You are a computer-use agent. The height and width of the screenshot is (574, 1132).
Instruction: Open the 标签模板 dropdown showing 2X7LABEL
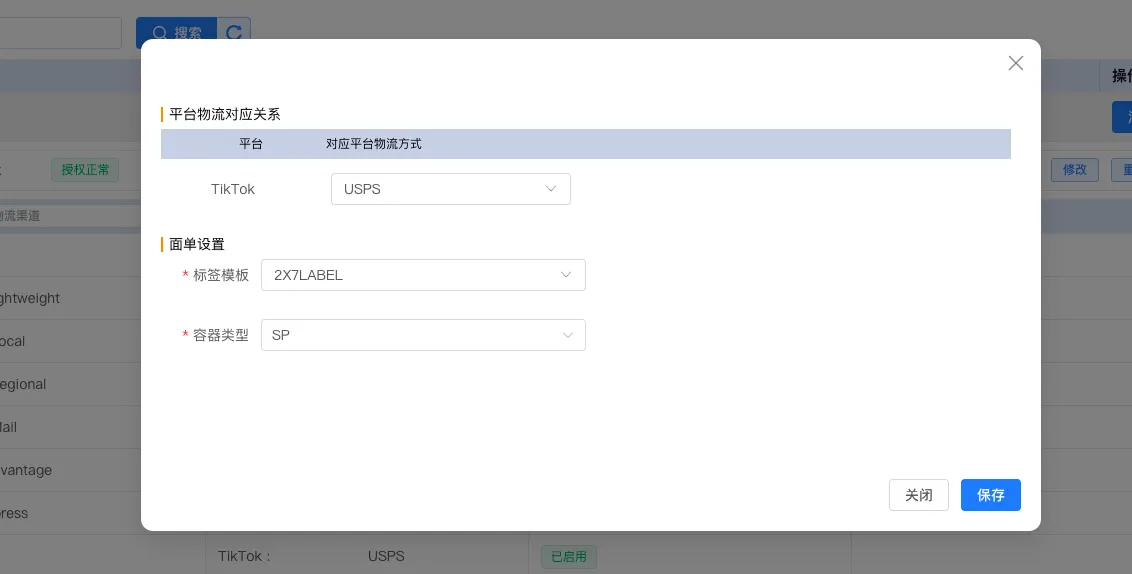pyautogui.click(x=423, y=275)
